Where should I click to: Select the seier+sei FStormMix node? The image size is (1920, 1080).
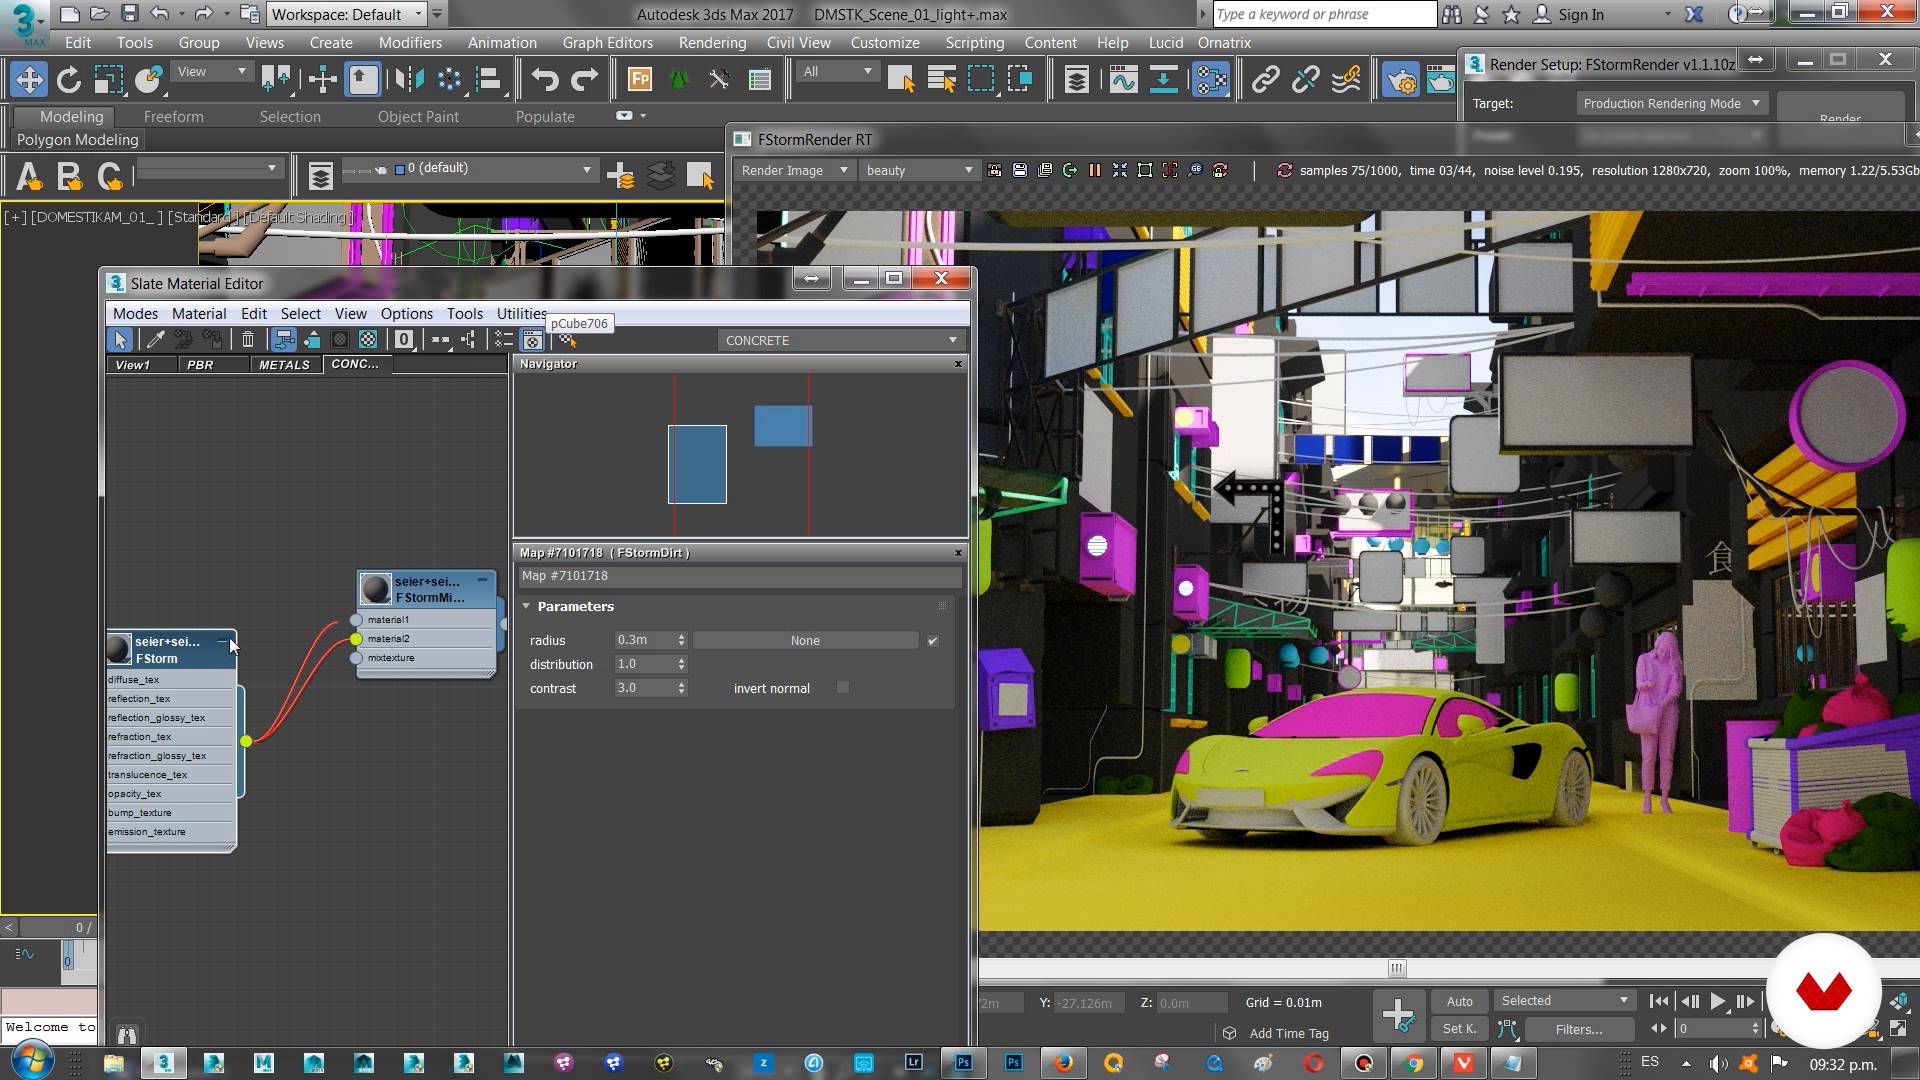click(428, 589)
